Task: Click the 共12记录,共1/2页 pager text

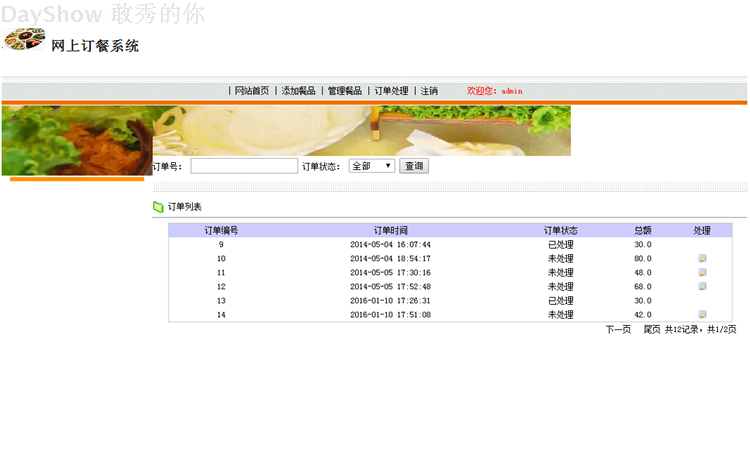Action: 700,329
